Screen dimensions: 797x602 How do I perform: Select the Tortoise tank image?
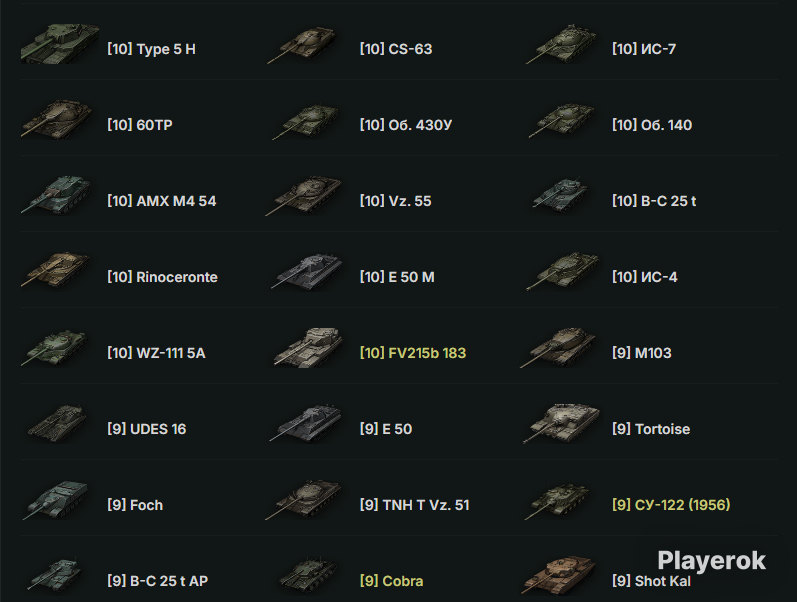coord(562,423)
